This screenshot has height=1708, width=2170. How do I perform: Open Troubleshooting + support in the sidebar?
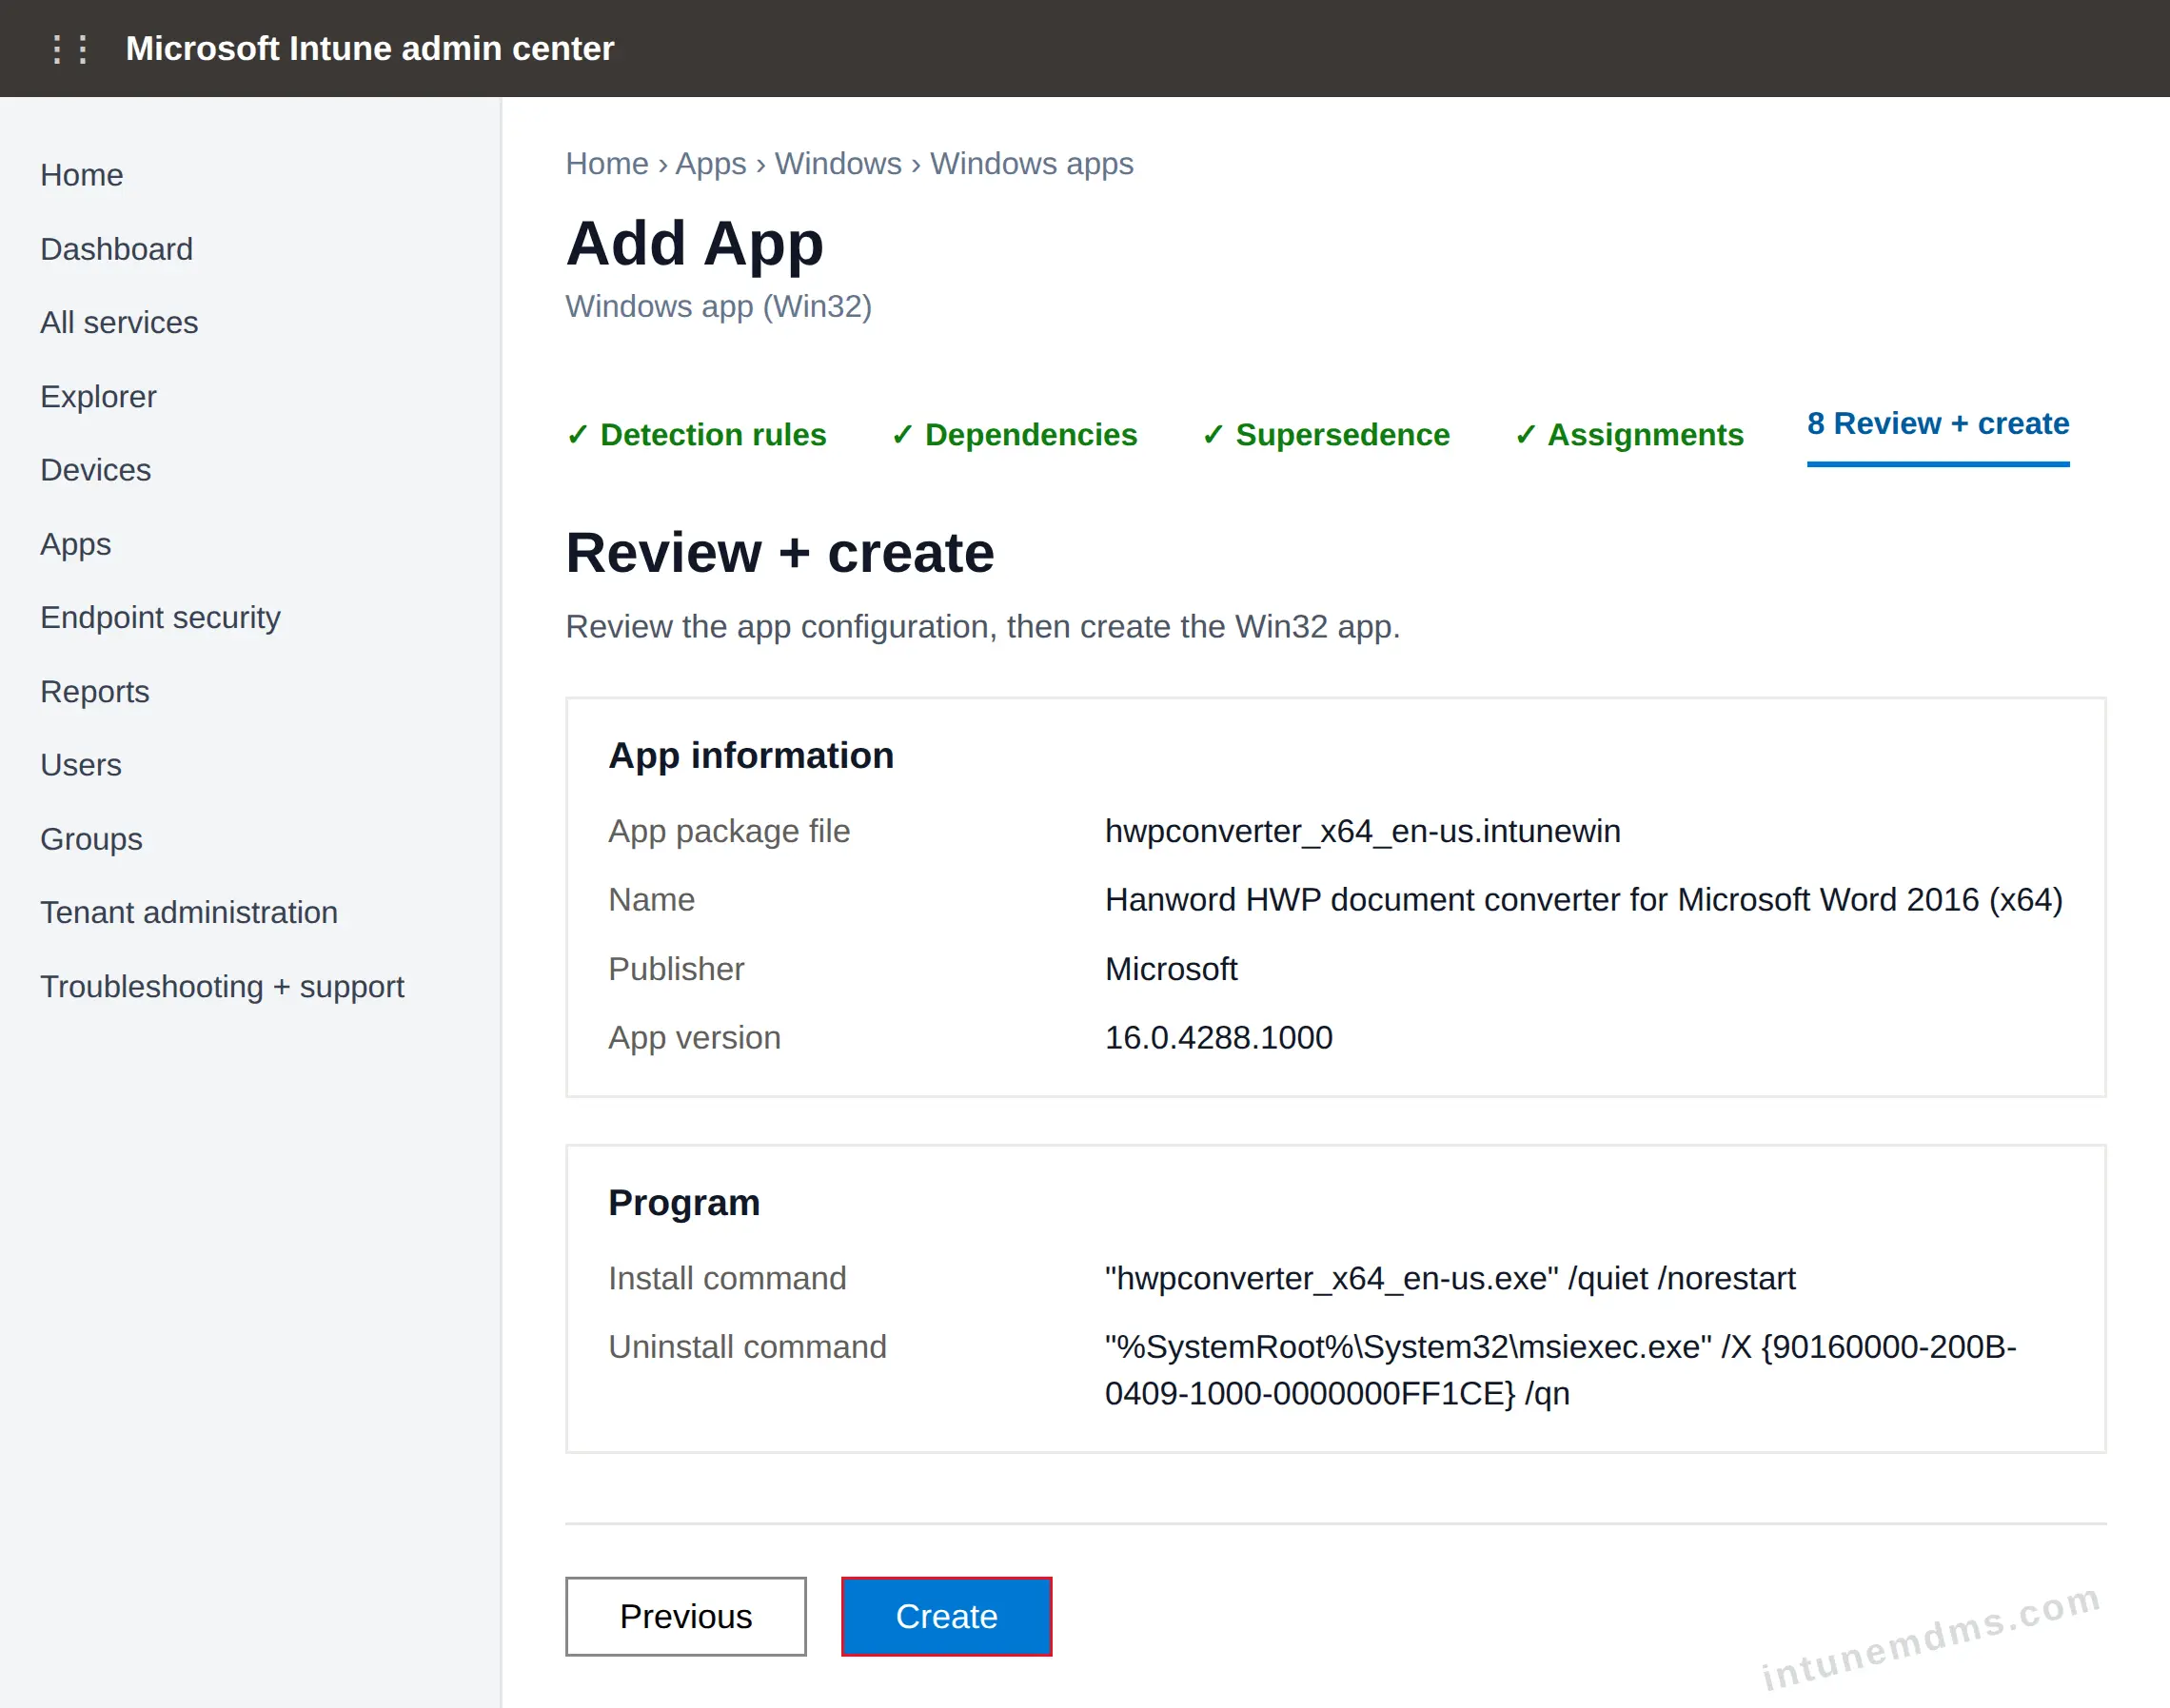pos(222,986)
